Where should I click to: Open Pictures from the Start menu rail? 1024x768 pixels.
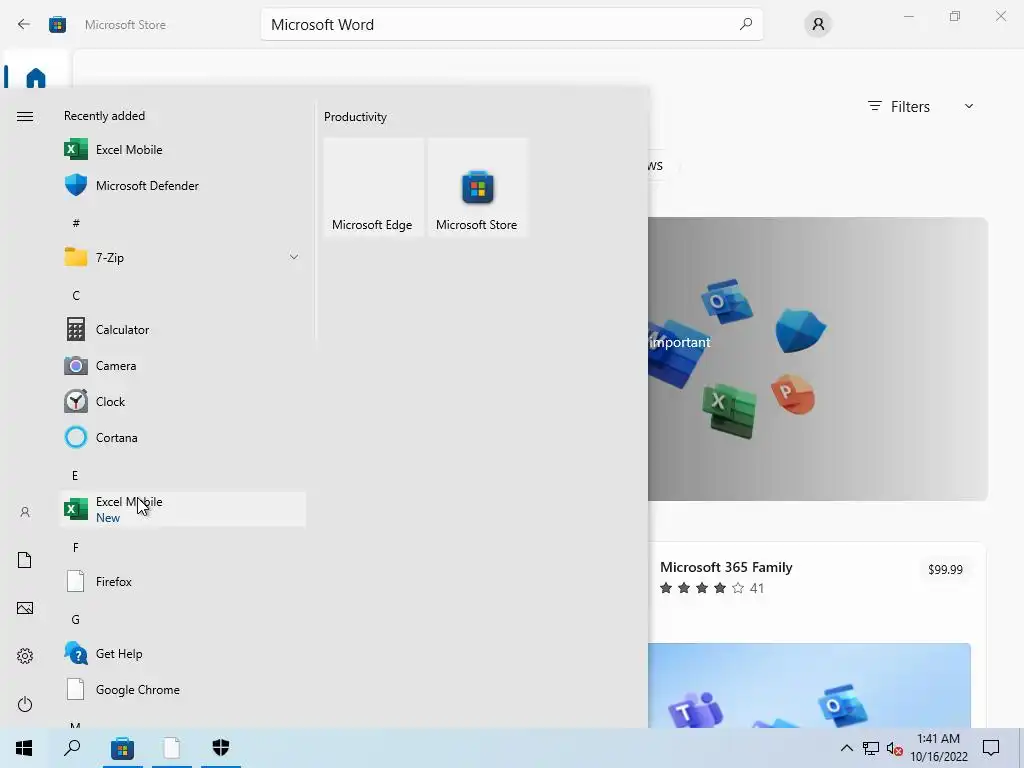(x=25, y=608)
